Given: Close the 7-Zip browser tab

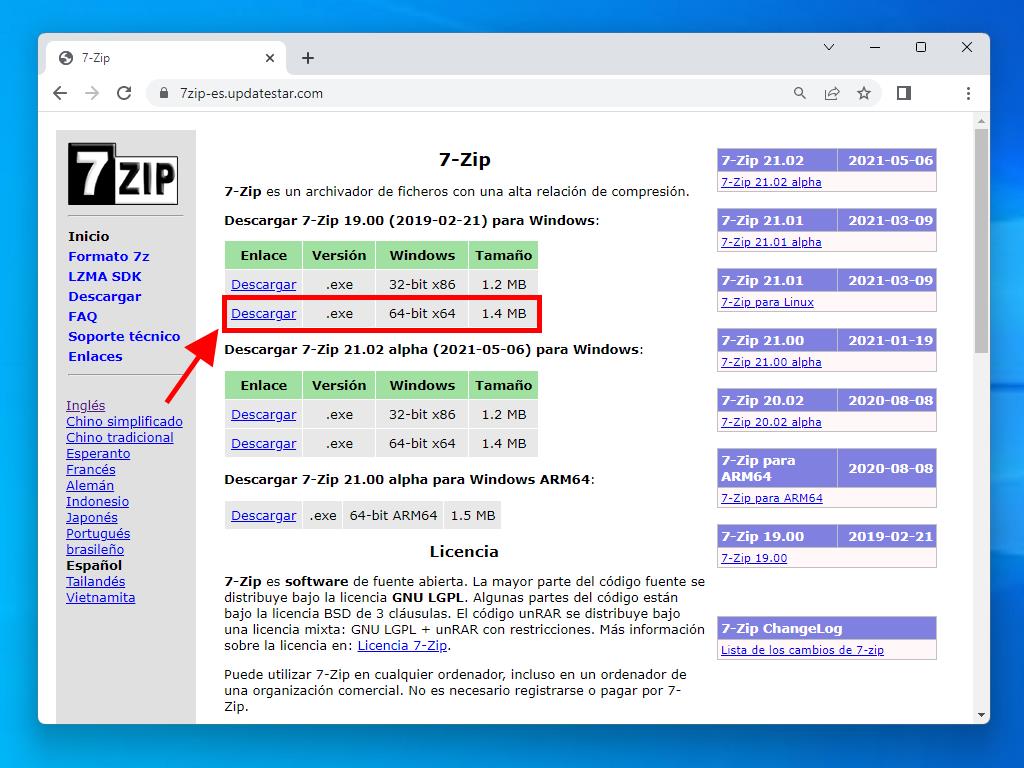Looking at the screenshot, I should 270,58.
